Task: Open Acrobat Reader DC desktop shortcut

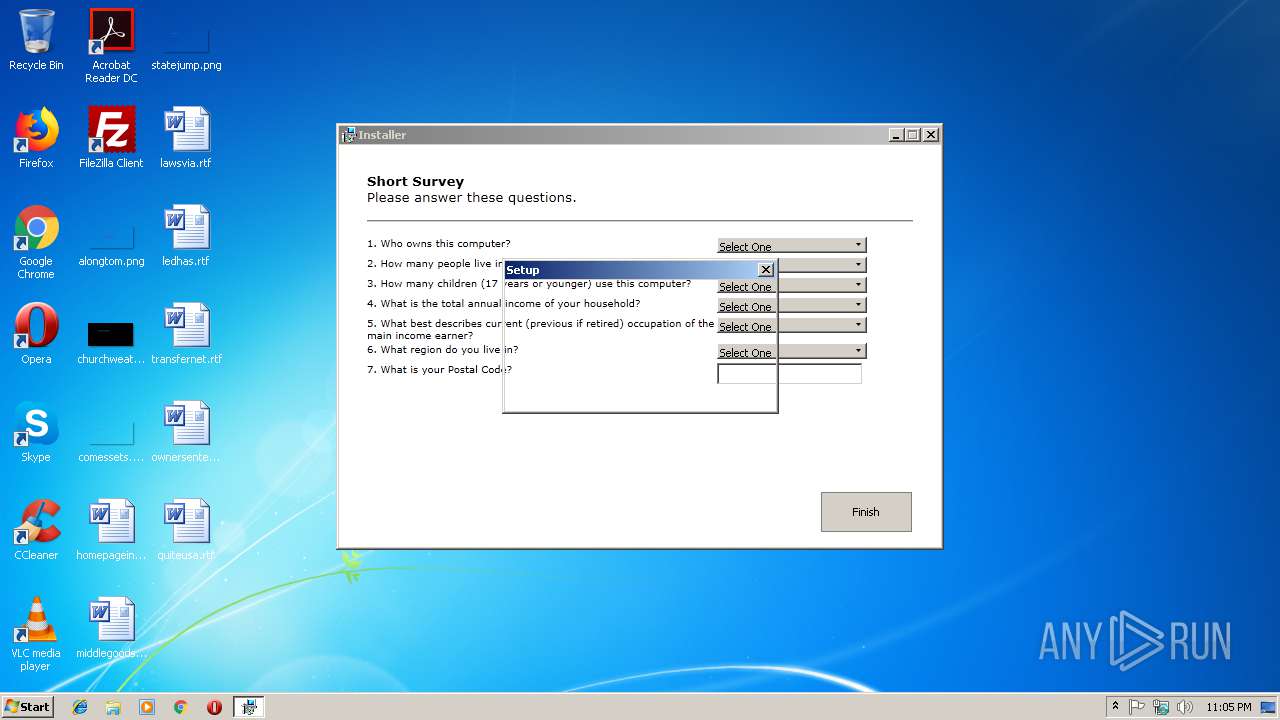Action: coord(111,47)
